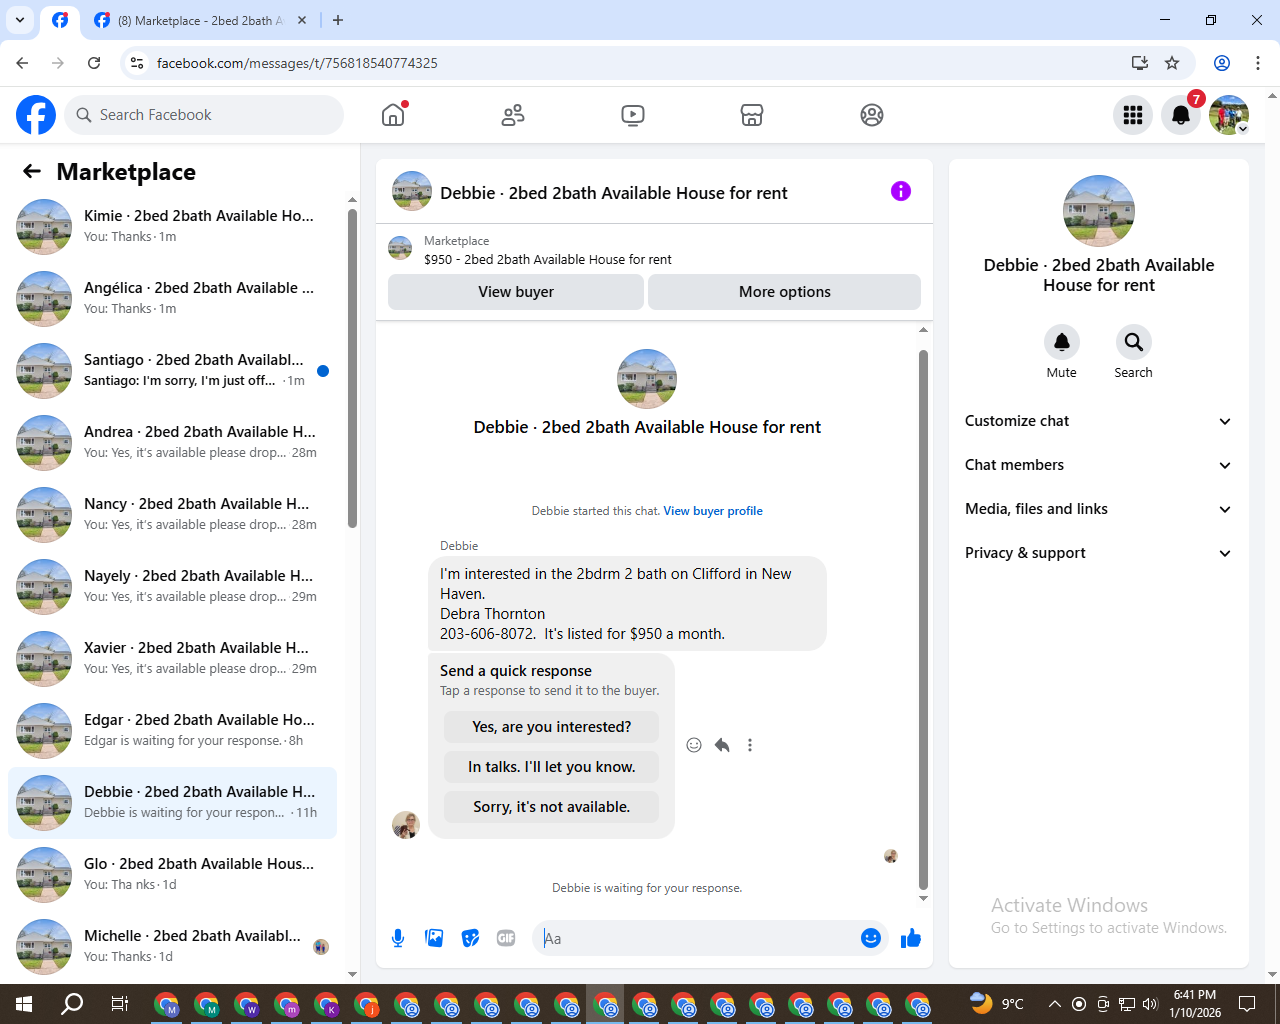The width and height of the screenshot is (1280, 1024).
Task: Send quick response 'Yes, are you interested?'
Action: [x=552, y=727]
